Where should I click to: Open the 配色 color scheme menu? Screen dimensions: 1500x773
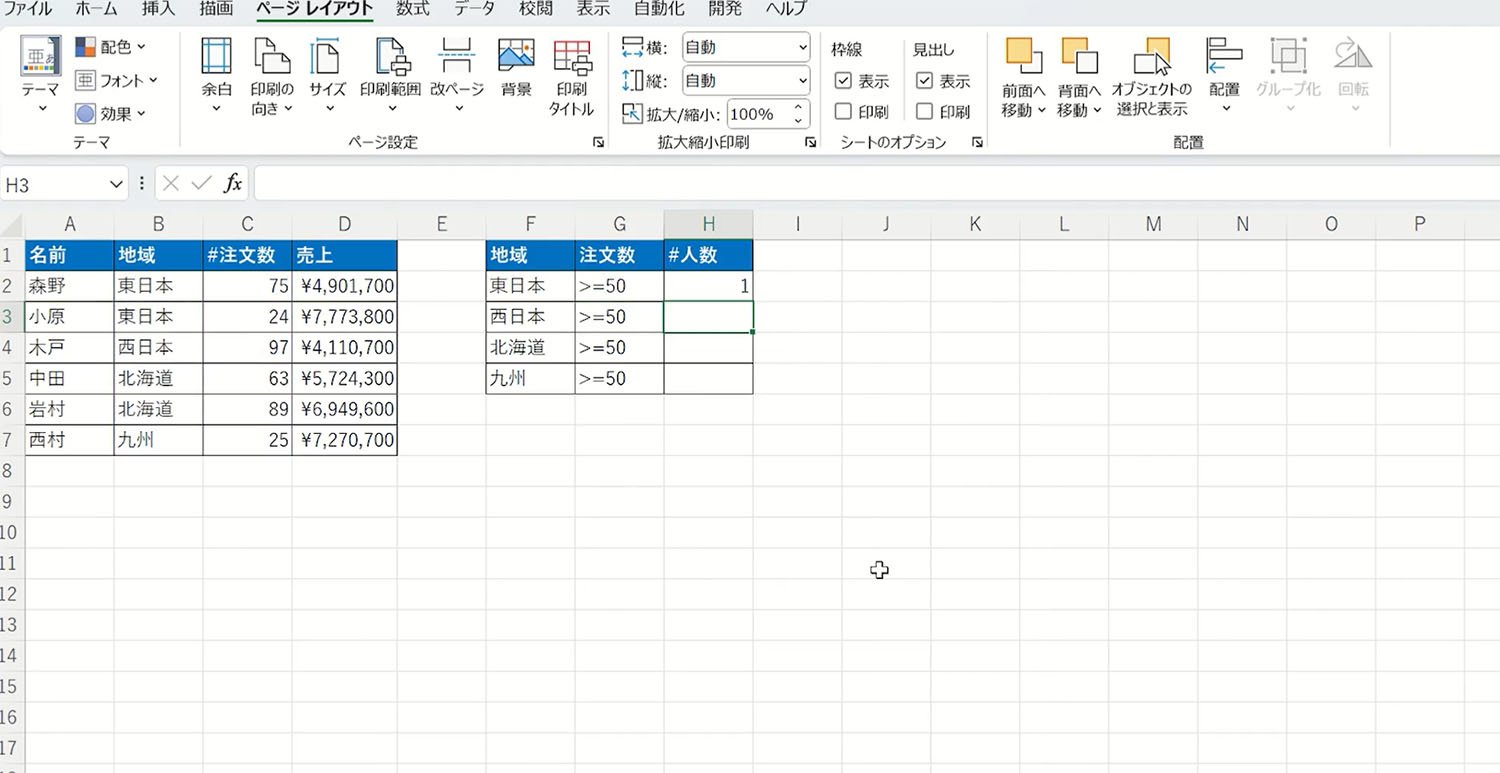point(110,47)
